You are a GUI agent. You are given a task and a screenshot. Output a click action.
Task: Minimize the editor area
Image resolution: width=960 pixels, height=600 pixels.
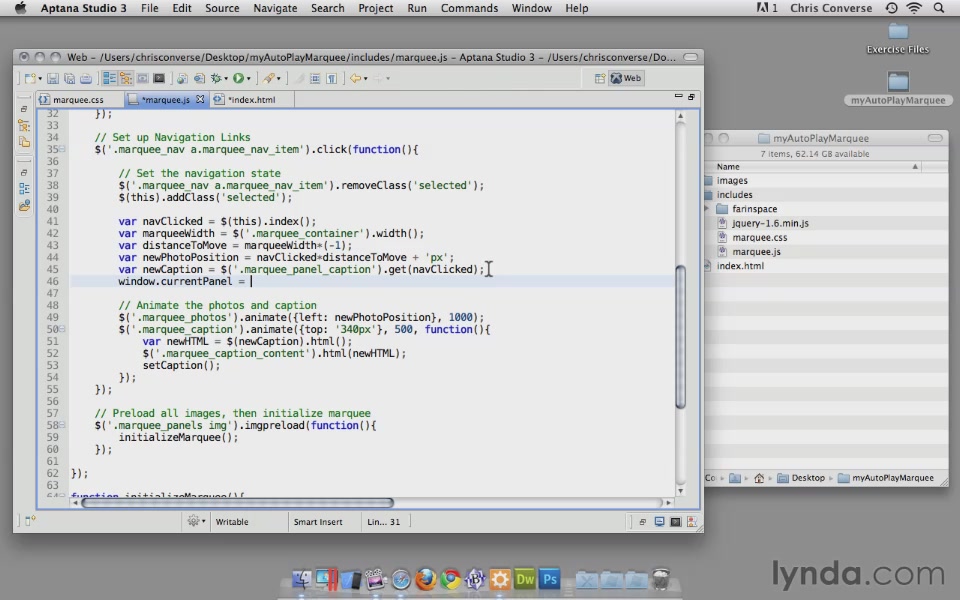tap(678, 96)
